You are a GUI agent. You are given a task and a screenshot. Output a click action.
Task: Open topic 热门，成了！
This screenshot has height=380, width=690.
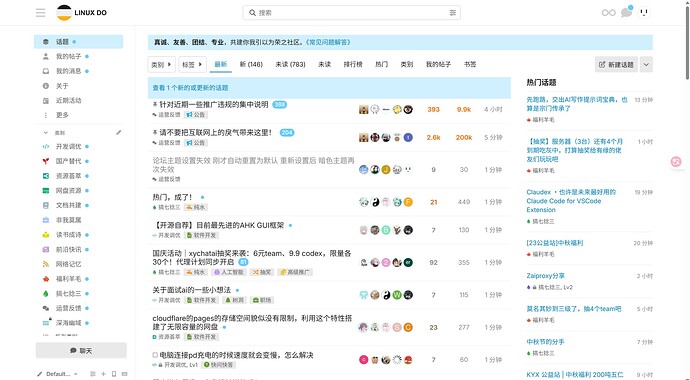(x=172, y=197)
